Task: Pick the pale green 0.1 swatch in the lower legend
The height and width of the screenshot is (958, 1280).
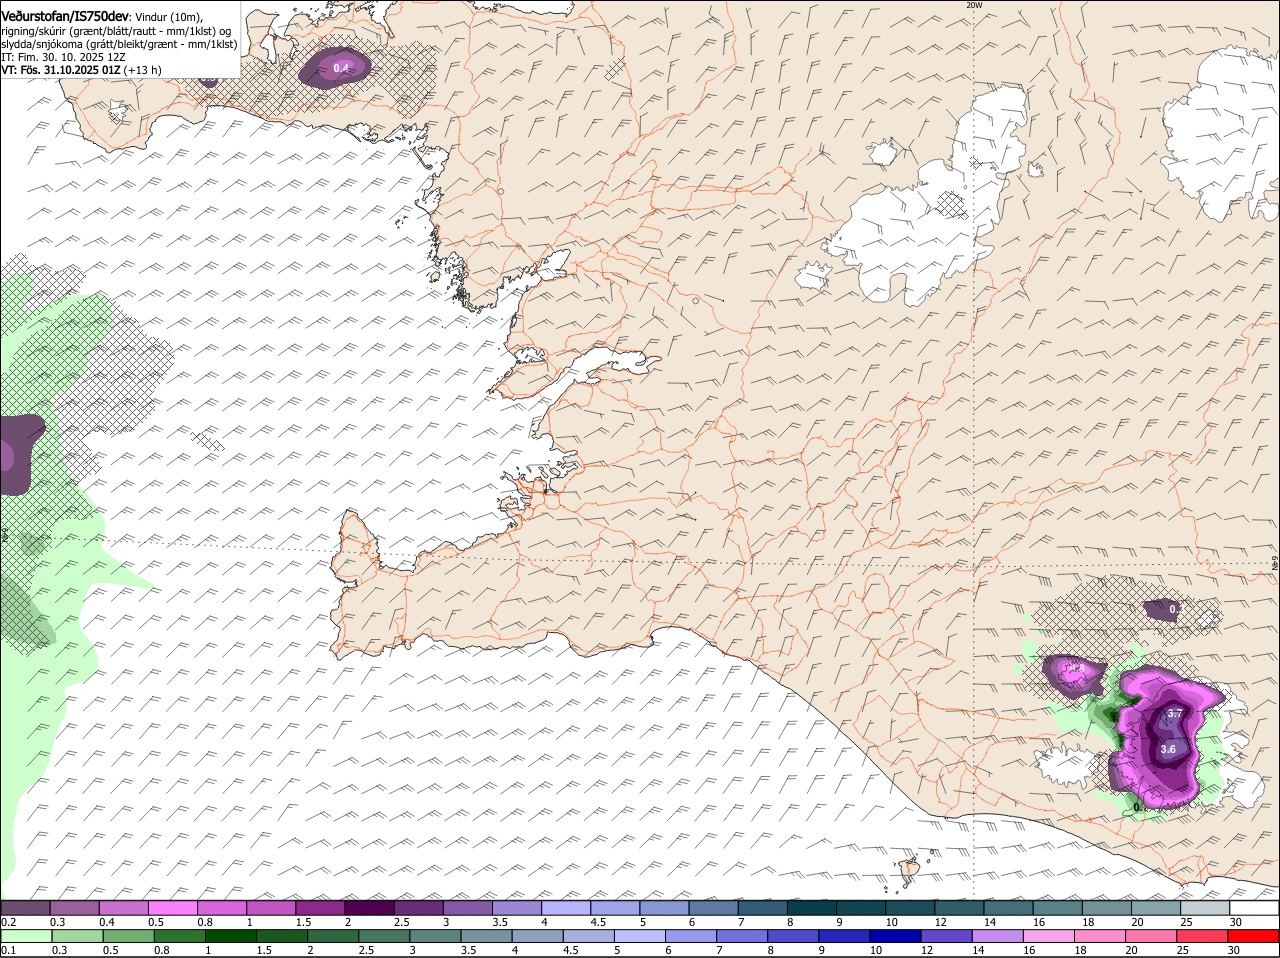Action: tap(25, 936)
